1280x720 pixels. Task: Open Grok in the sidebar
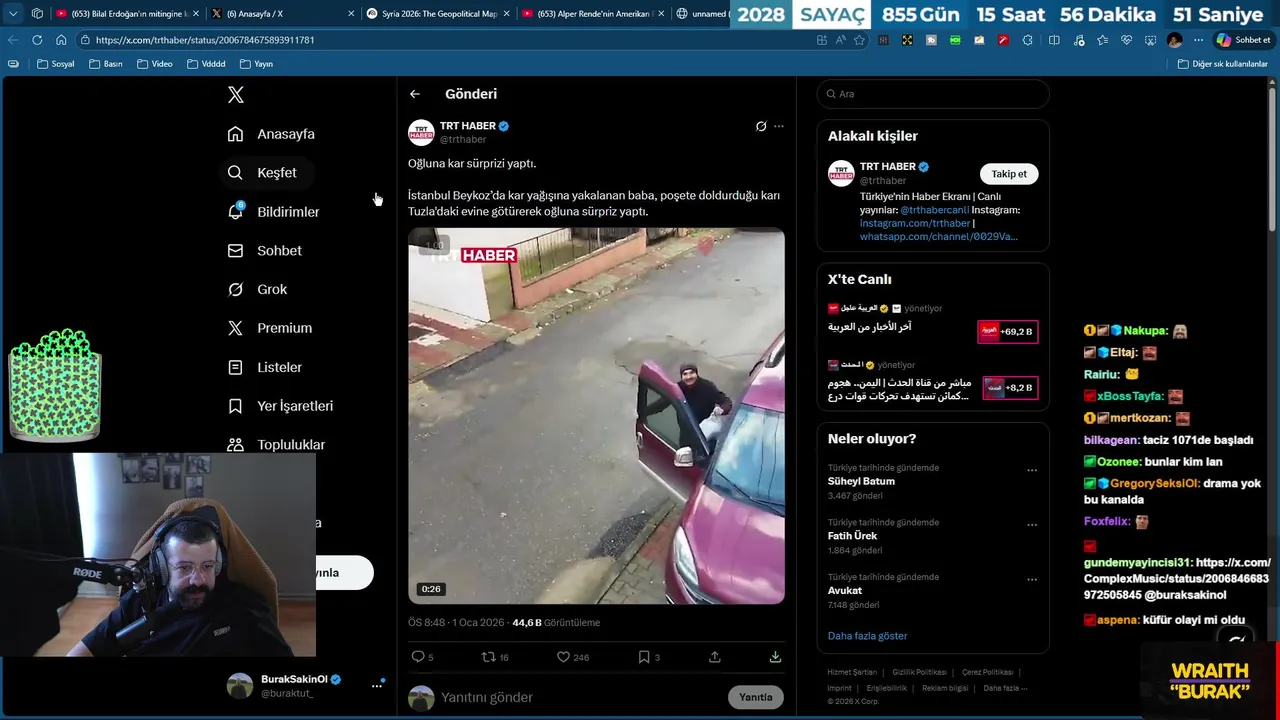(x=257, y=289)
